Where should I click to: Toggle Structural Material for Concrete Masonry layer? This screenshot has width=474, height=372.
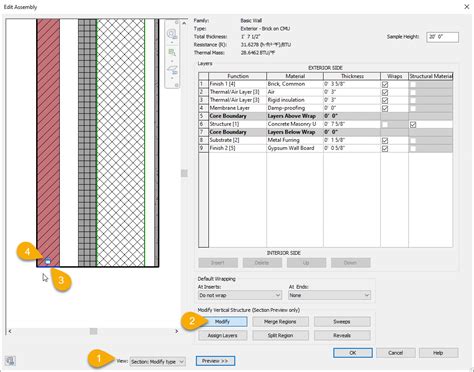[413, 124]
